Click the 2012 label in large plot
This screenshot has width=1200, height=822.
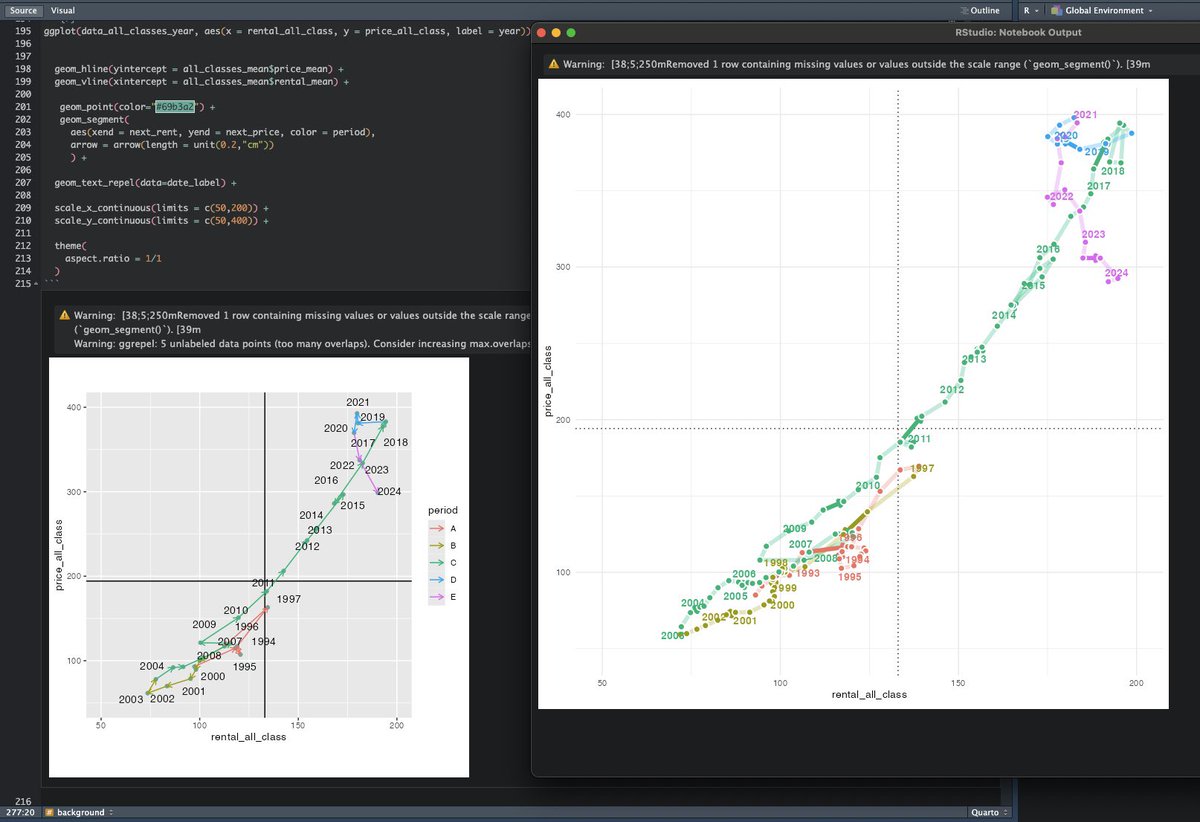pyautogui.click(x=952, y=389)
